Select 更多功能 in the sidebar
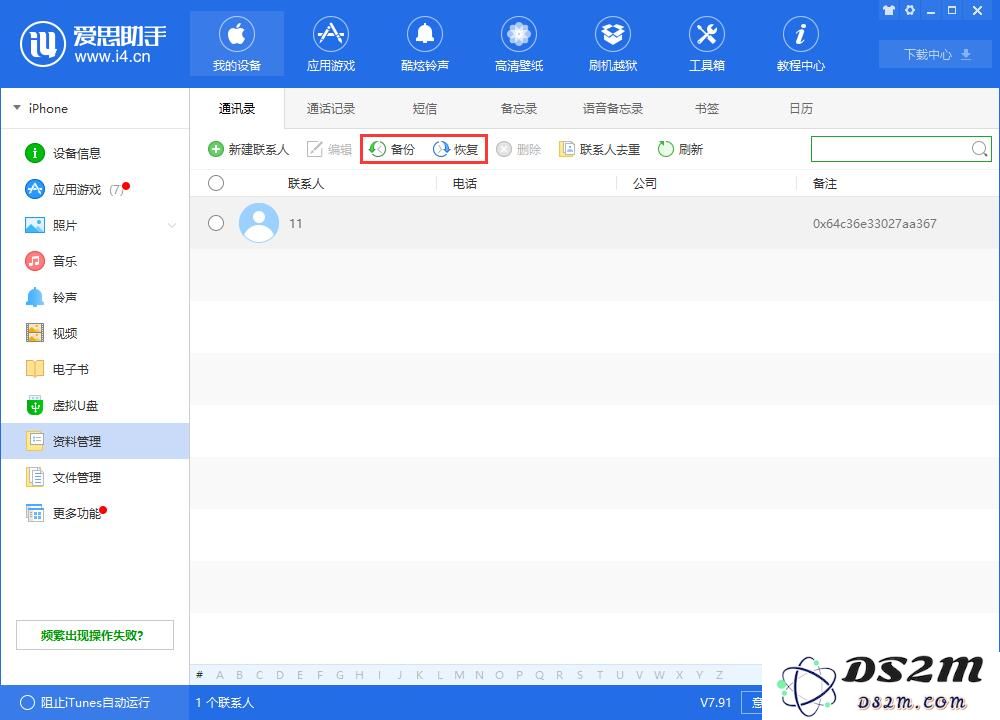This screenshot has width=1000, height=720. 95,513
